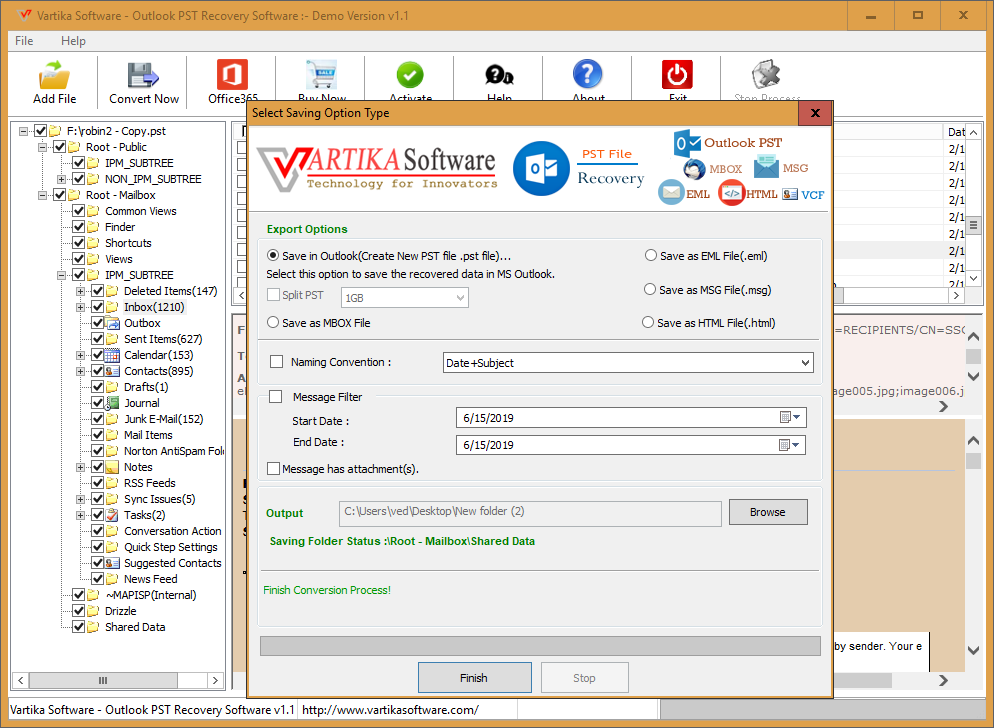This screenshot has height=728, width=994.
Task: Click the Buy Now shopping cart icon
Action: 321,75
